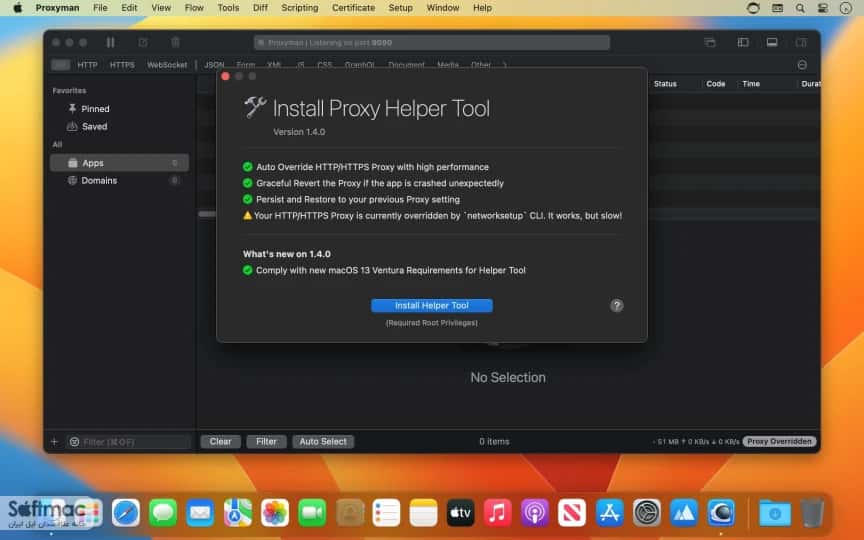Click the compose/edit toolbar icon
Screen dimensions: 864x540
pyautogui.click(x=143, y=42)
